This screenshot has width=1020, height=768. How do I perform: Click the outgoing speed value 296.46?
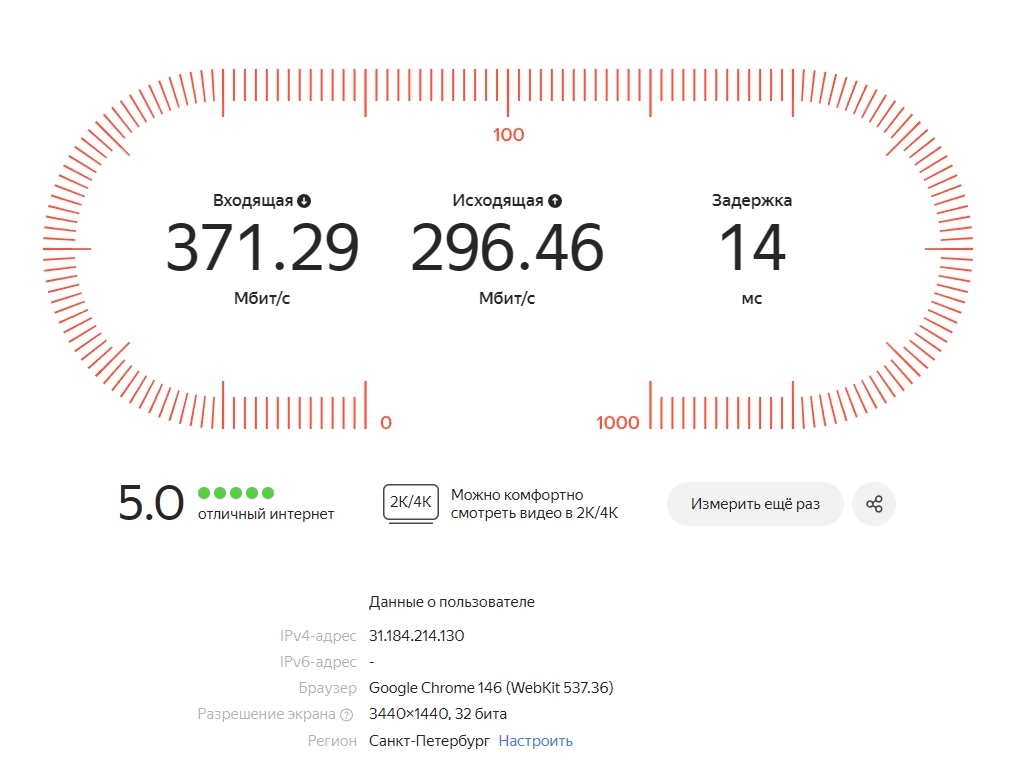[507, 247]
